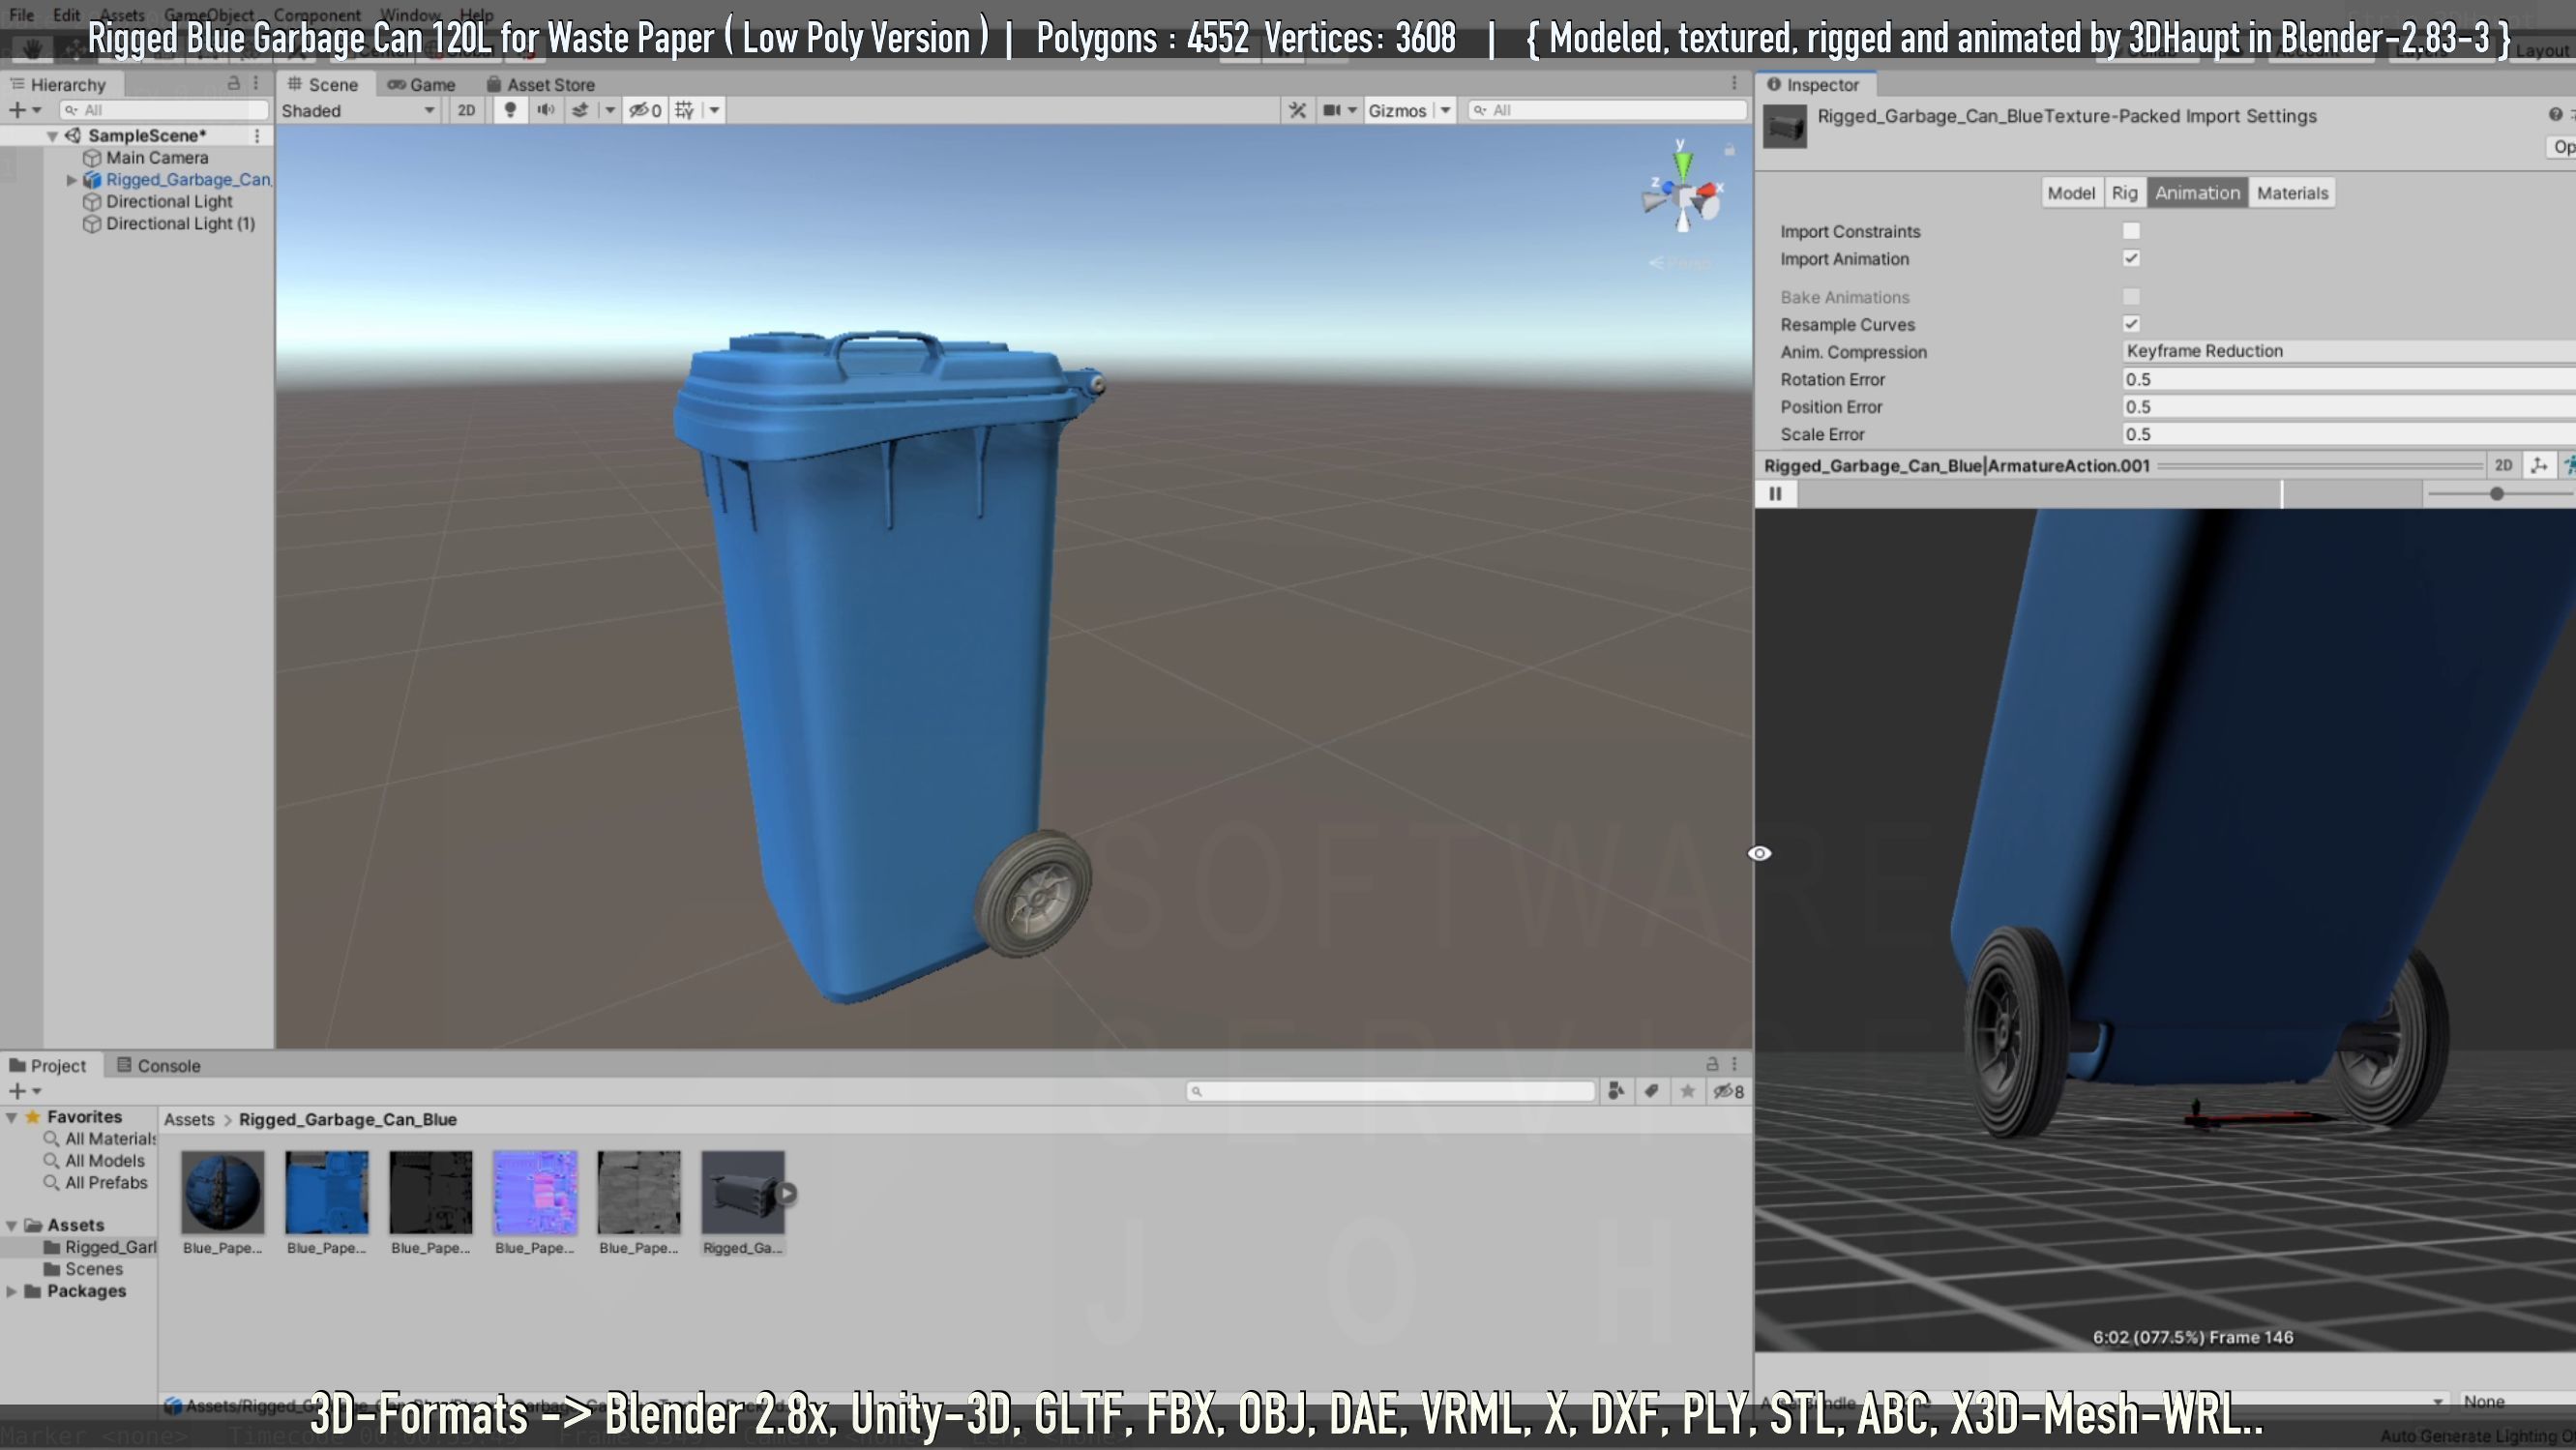
Task: Open Hierarchy create plus dropdown
Action: 25,110
